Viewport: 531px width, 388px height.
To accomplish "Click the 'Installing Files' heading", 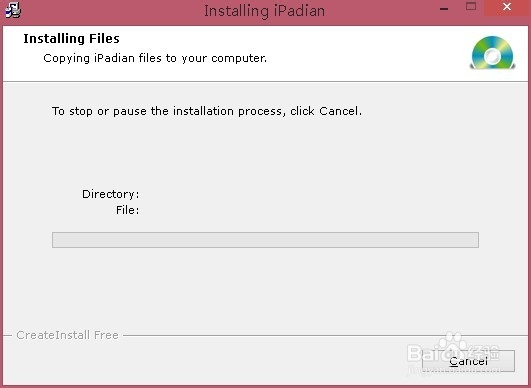I will point(71,39).
